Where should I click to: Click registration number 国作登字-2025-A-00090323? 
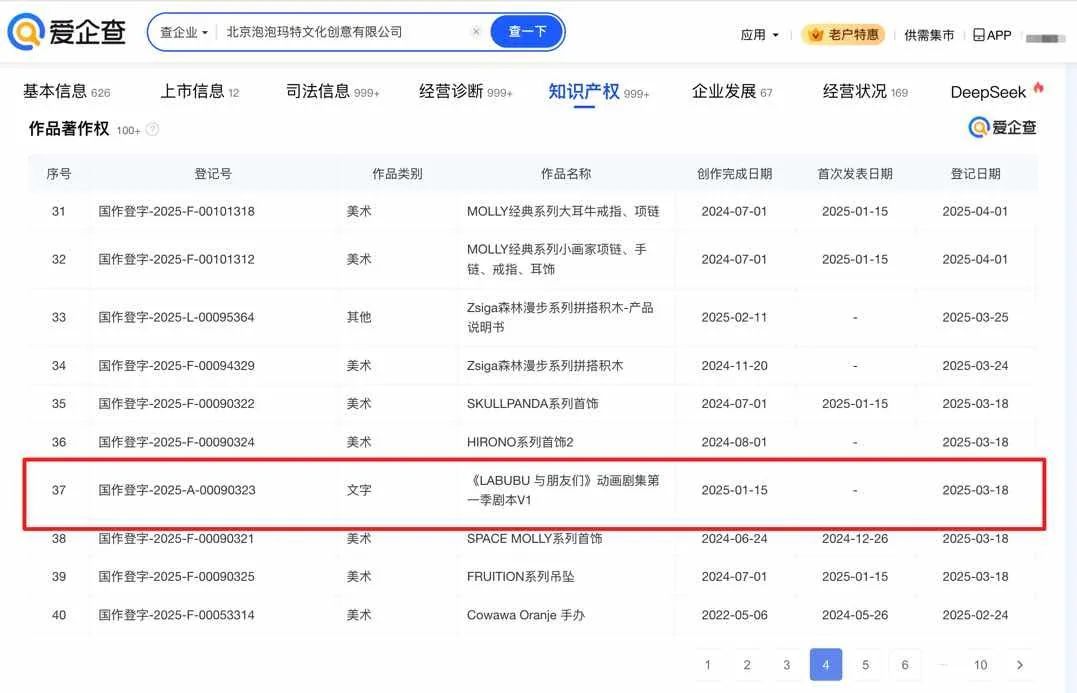pos(177,490)
